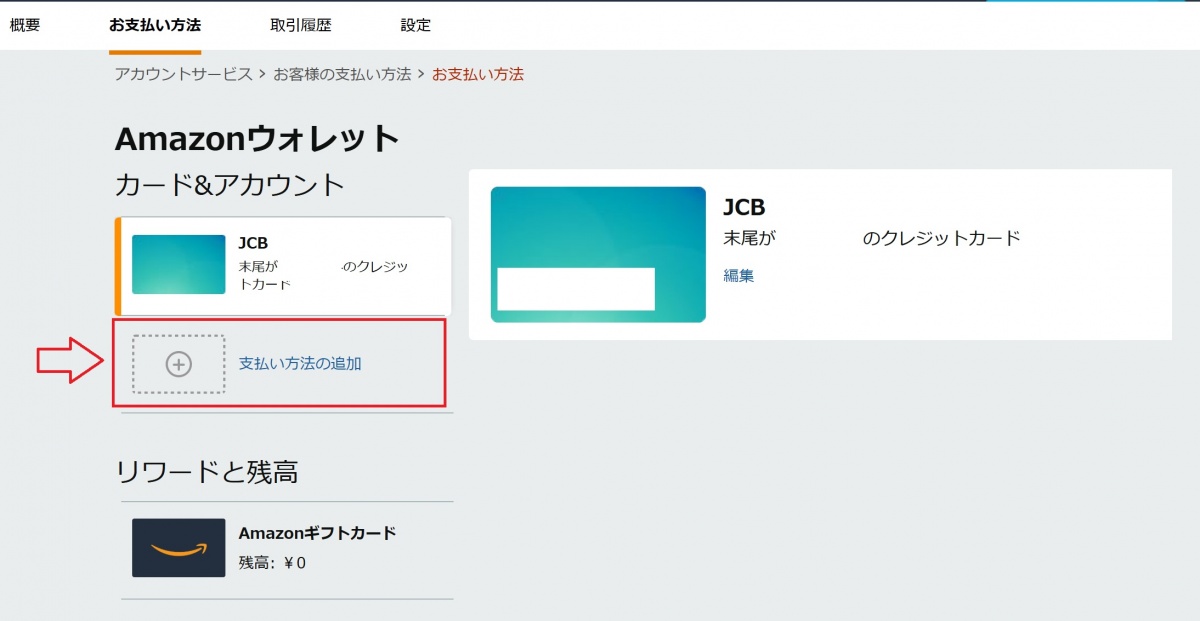Viewport: 1200px width, 621px height.
Task: Switch to the 取引履歴 tab
Action: [300, 25]
